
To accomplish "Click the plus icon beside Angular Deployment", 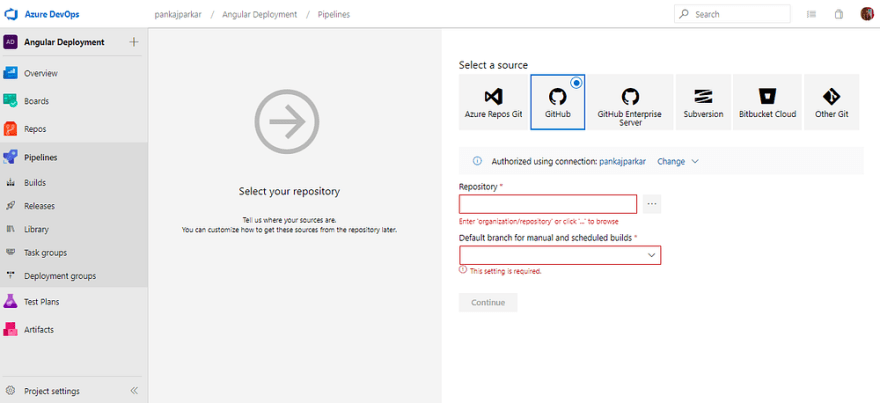I will [134, 42].
